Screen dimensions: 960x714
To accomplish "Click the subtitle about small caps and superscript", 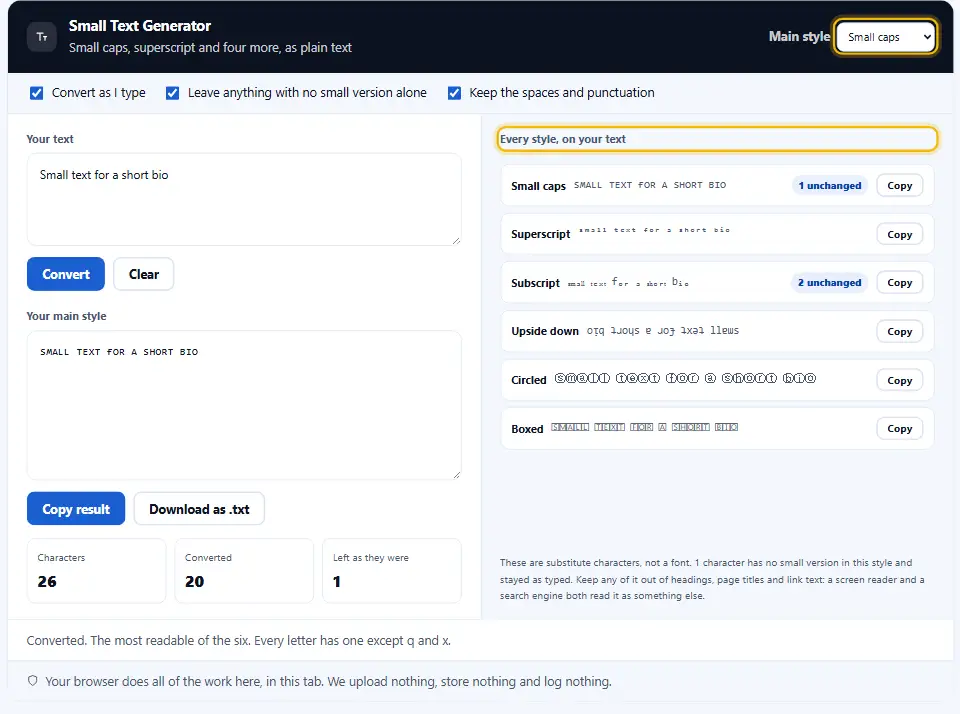I will tap(210, 48).
